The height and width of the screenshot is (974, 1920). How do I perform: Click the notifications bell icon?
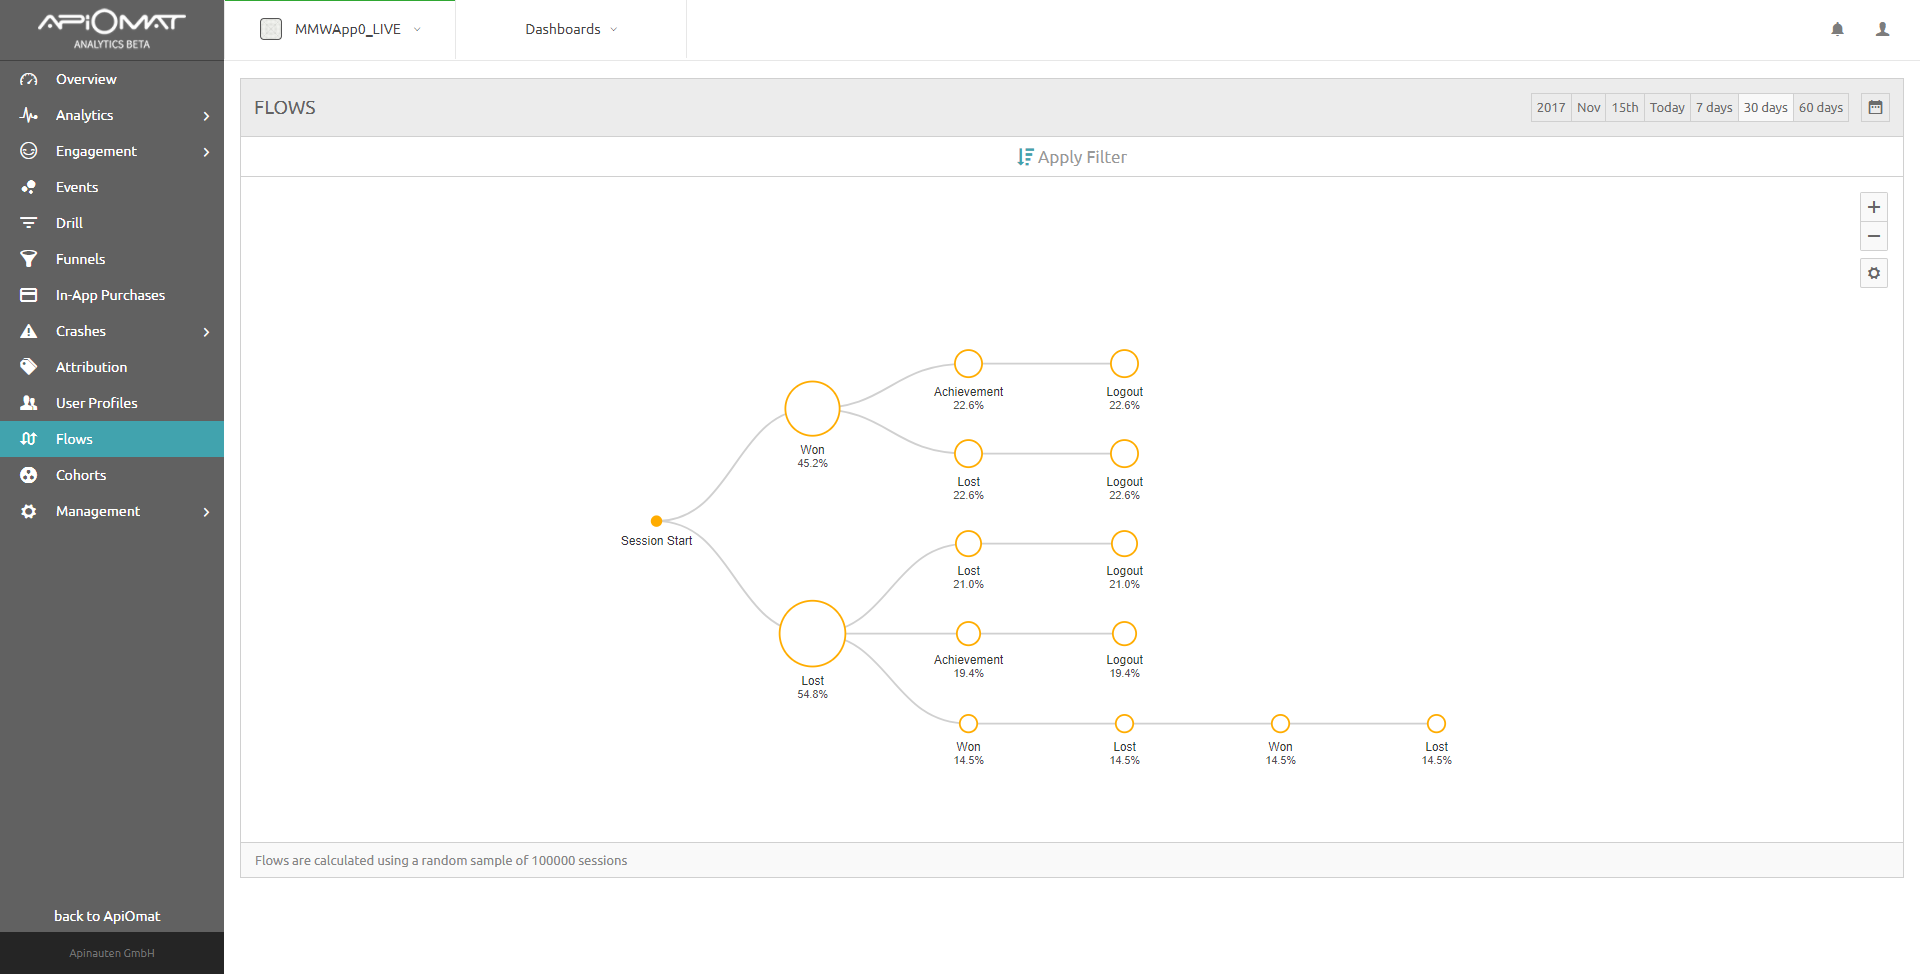pyautogui.click(x=1837, y=29)
